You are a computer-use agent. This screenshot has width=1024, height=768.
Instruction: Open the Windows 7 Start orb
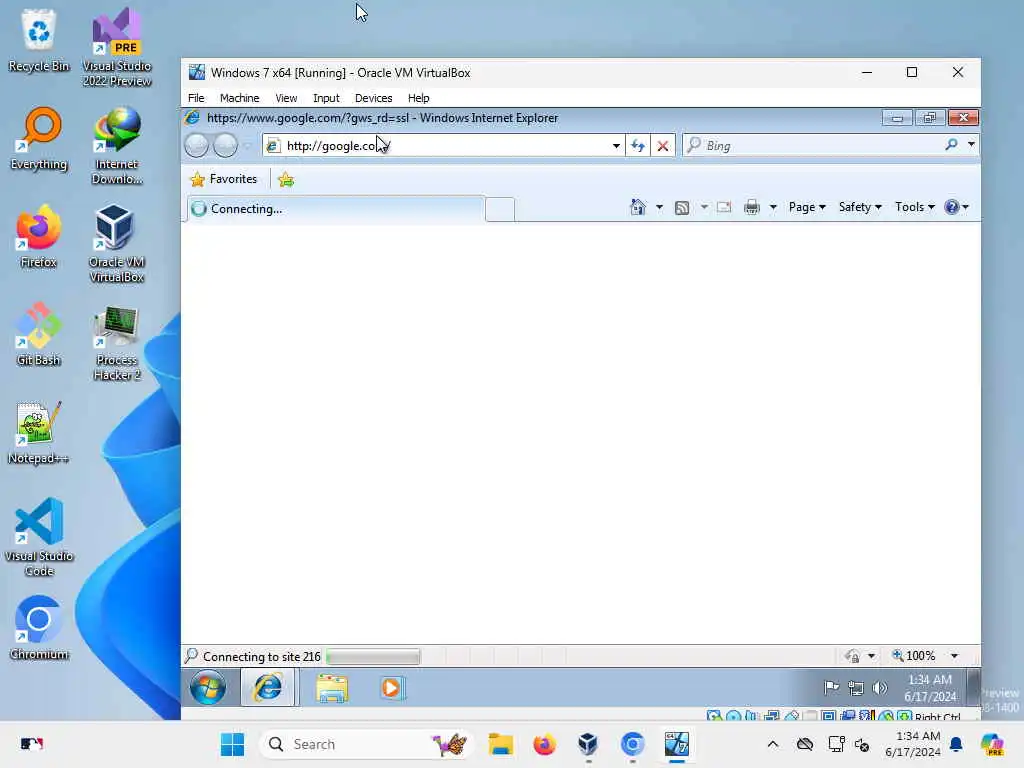pos(208,688)
